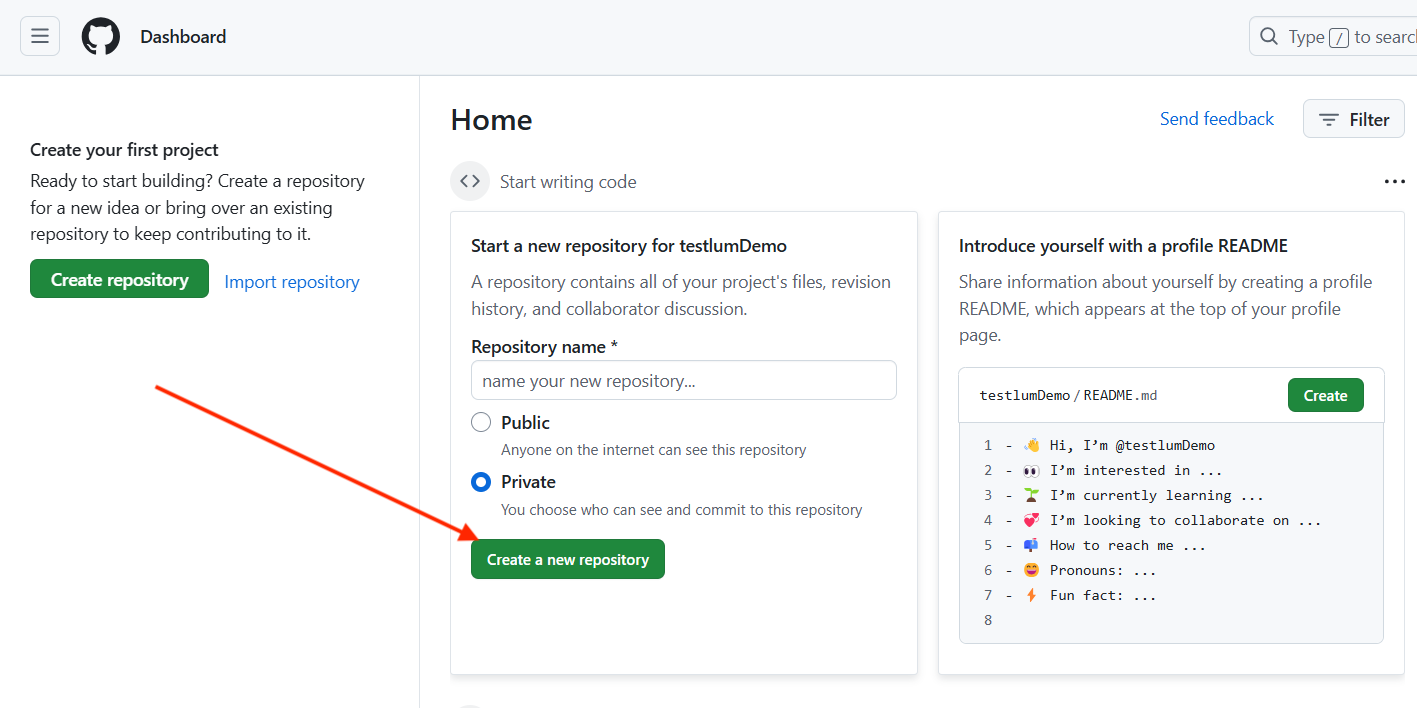The height and width of the screenshot is (708, 1417).
Task: Click the line "How to reach me ..."
Action: pyautogui.click(x=1128, y=545)
